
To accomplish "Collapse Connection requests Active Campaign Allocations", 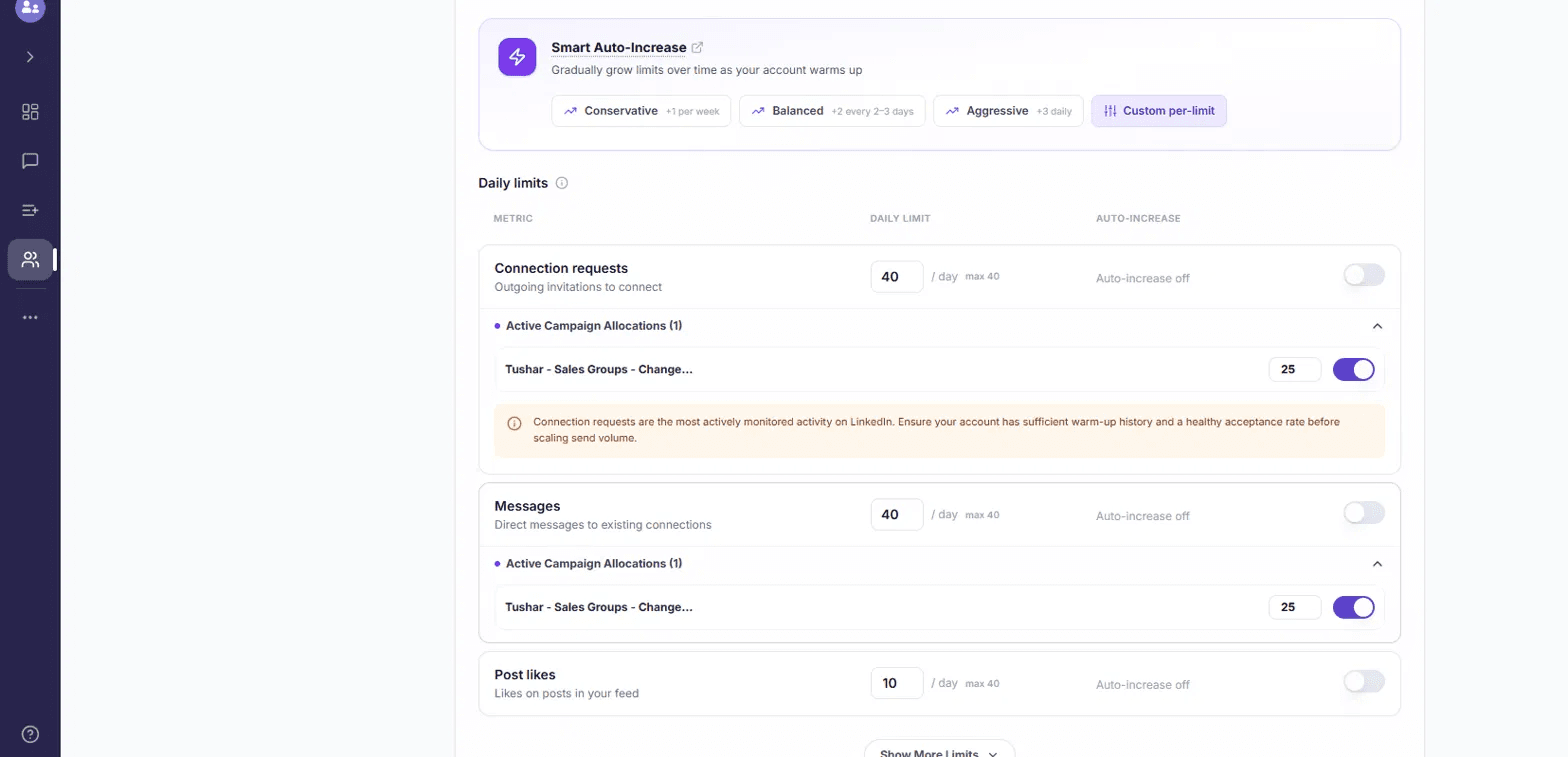I will (x=1377, y=326).
